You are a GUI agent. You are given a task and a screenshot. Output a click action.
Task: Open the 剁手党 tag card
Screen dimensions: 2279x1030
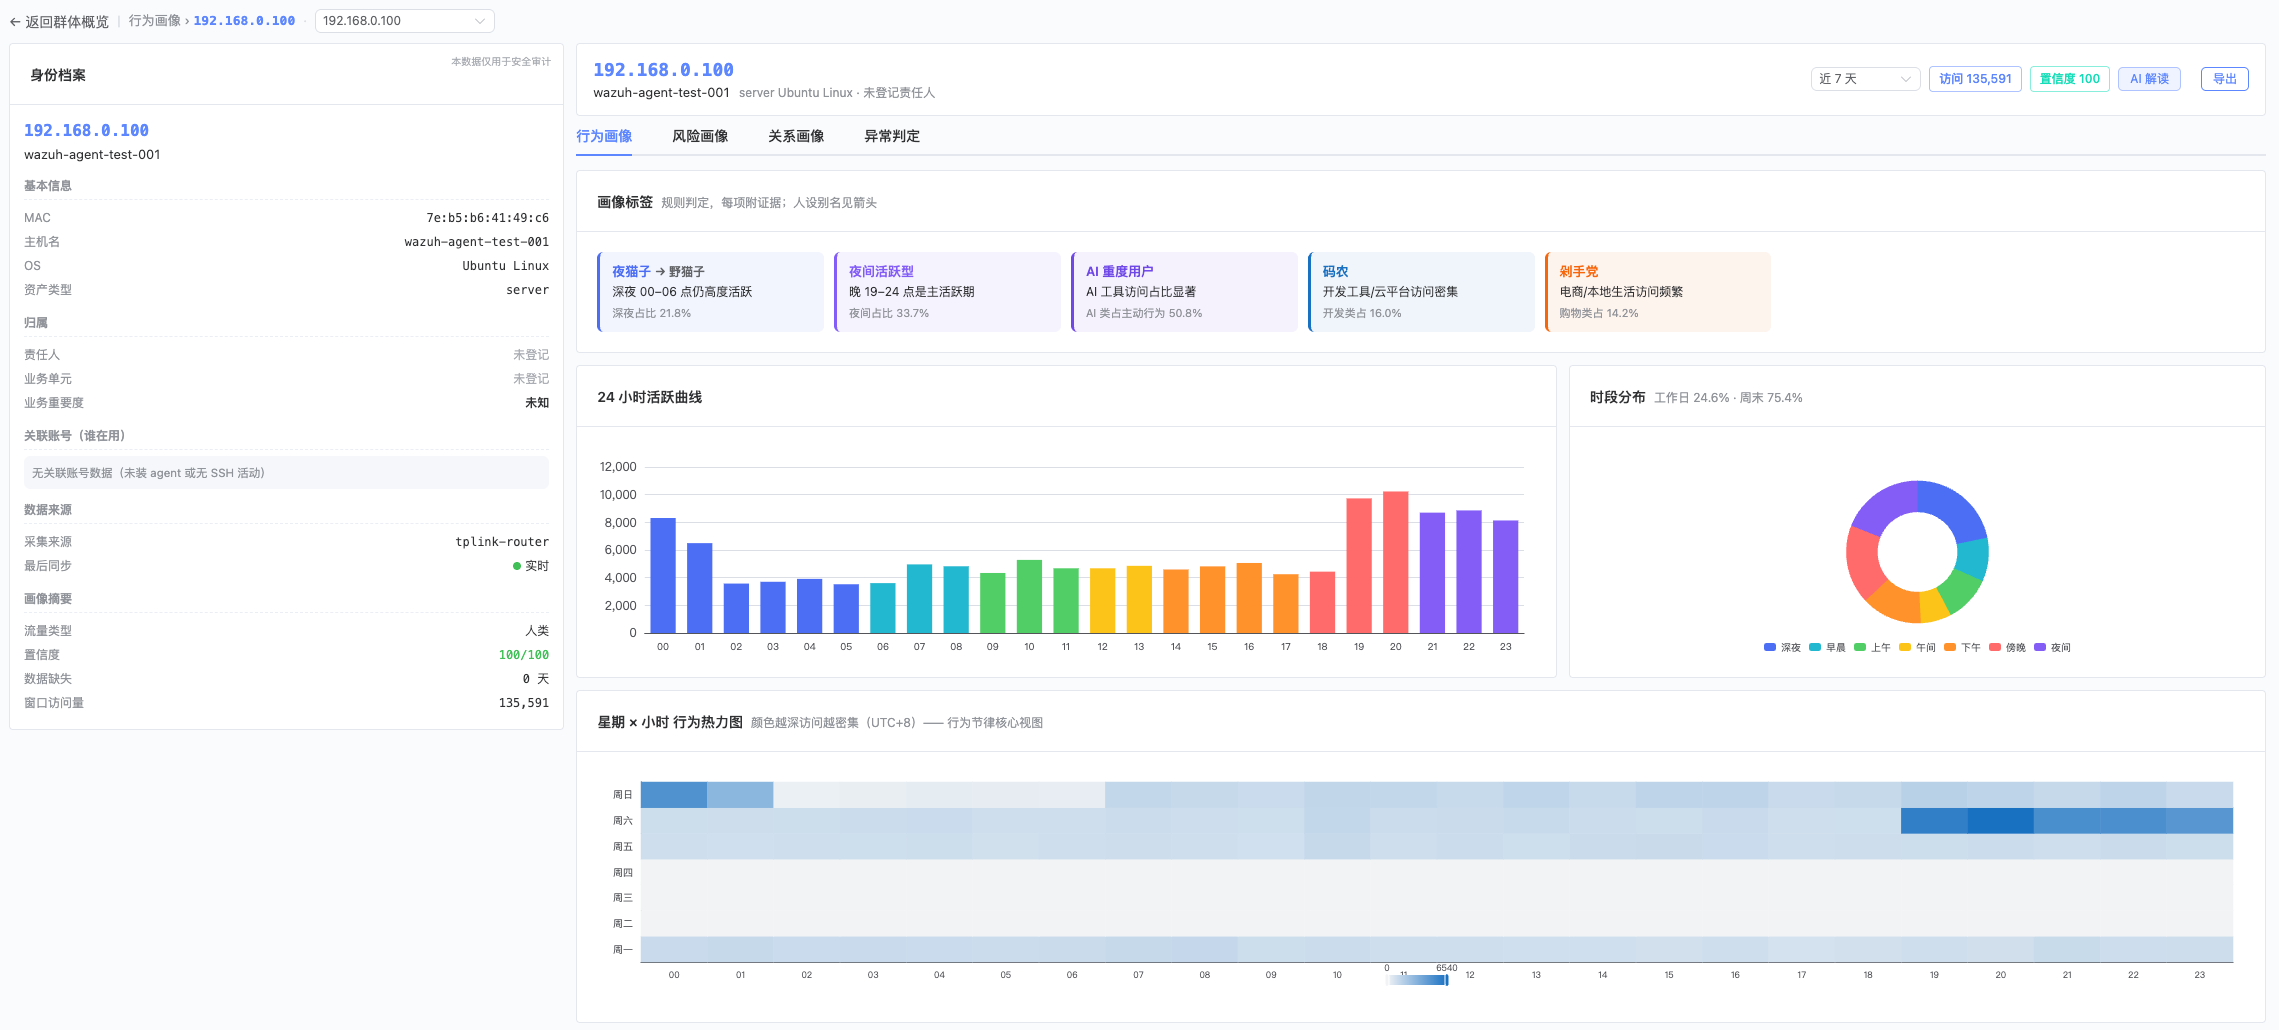(x=1658, y=292)
